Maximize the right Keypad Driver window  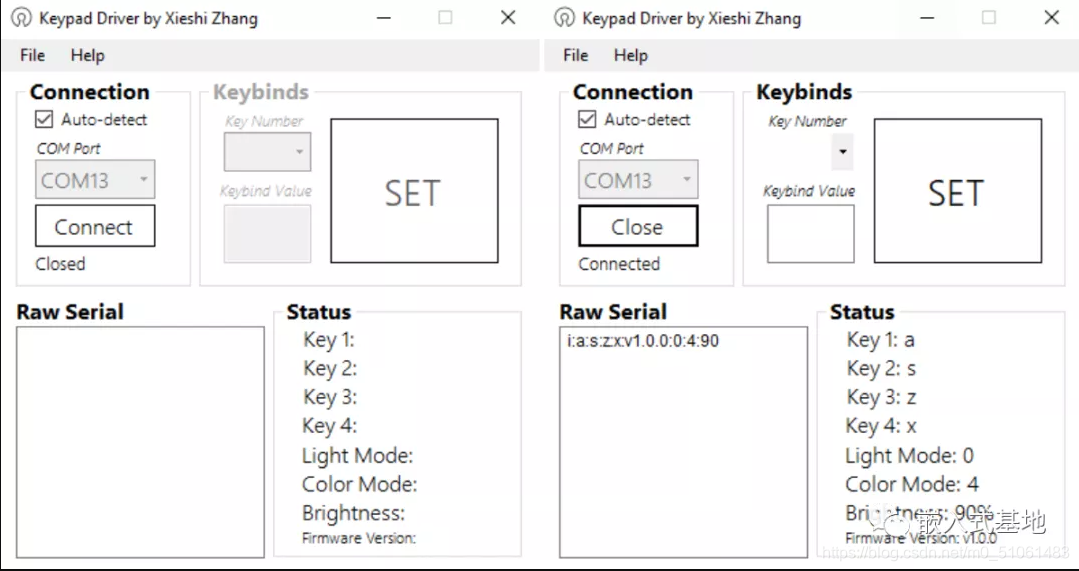point(988,18)
